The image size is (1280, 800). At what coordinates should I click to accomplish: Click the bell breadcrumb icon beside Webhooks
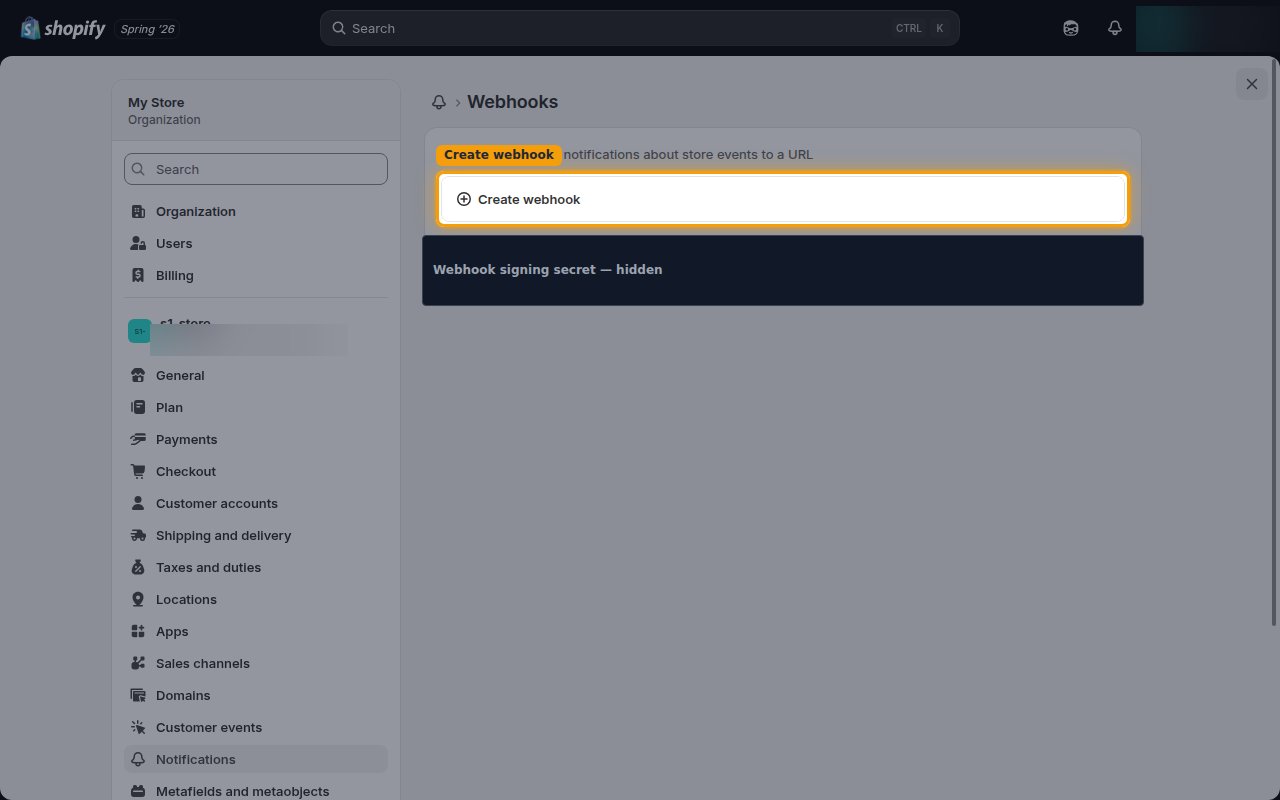click(x=439, y=102)
